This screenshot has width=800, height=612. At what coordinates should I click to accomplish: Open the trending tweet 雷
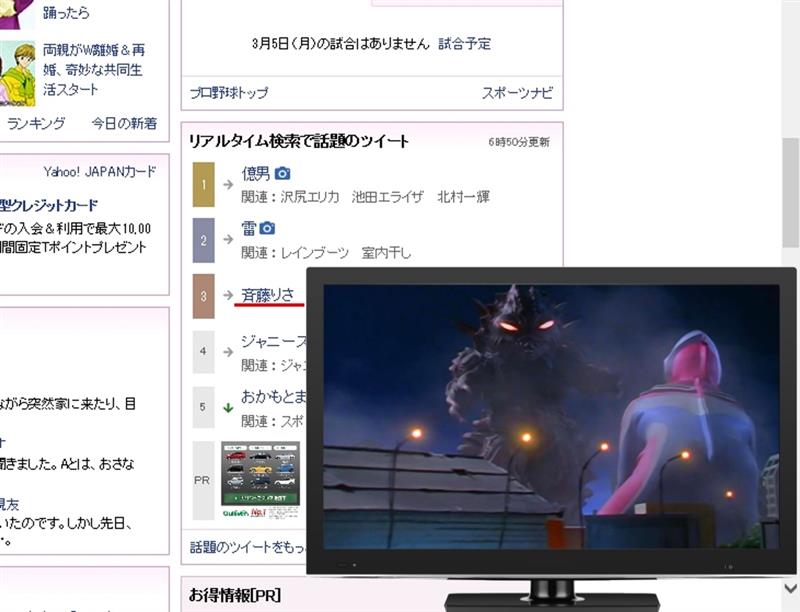click(248, 228)
